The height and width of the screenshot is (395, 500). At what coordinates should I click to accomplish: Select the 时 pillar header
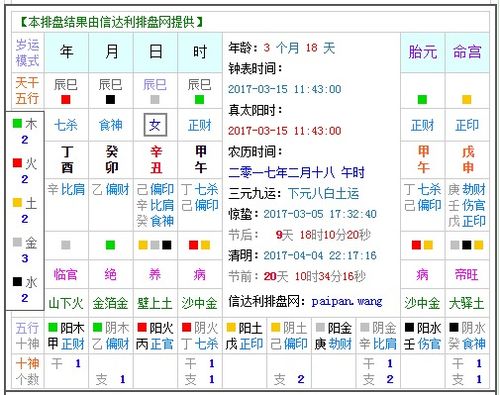[200, 52]
